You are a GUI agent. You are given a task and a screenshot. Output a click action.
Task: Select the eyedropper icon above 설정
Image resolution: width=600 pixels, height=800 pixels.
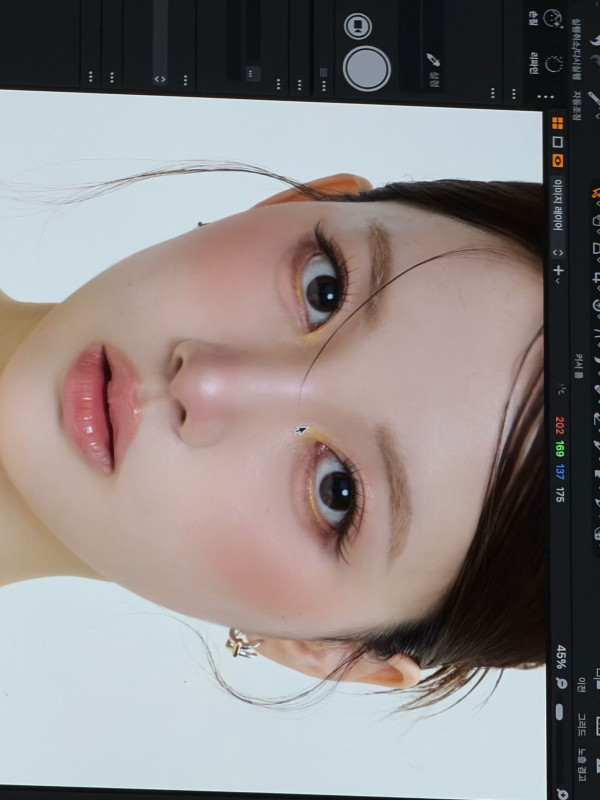pos(433,60)
